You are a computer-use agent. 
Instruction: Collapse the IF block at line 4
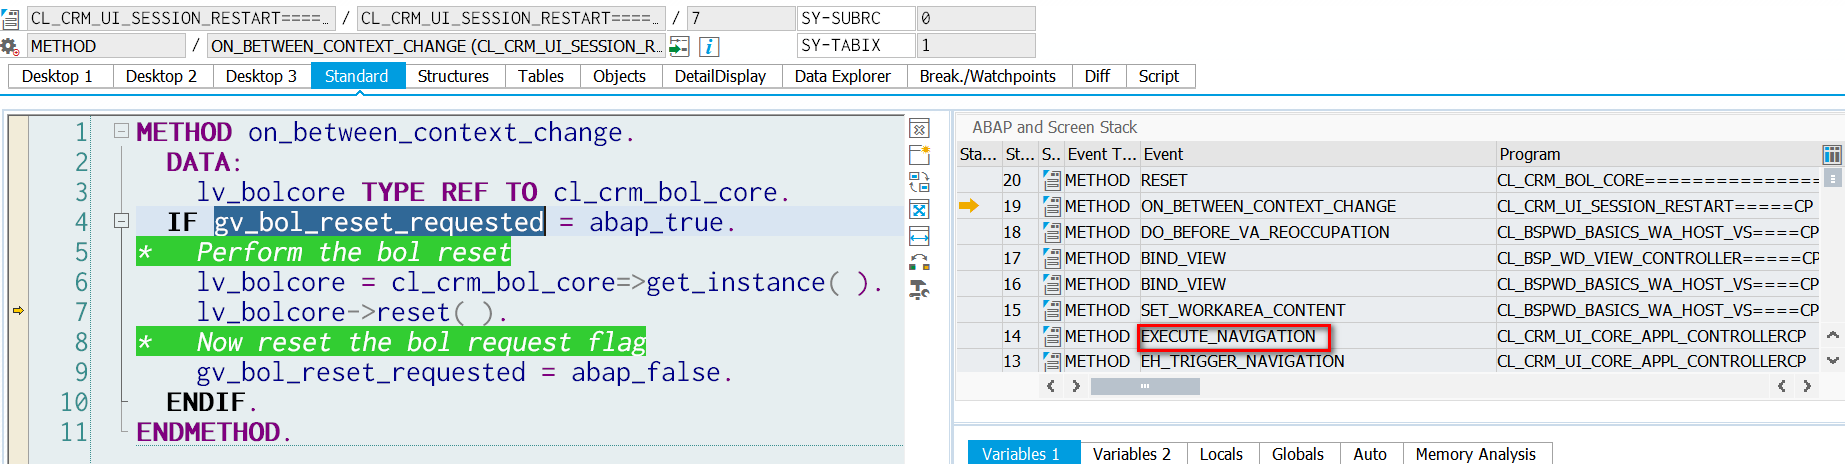[121, 221]
